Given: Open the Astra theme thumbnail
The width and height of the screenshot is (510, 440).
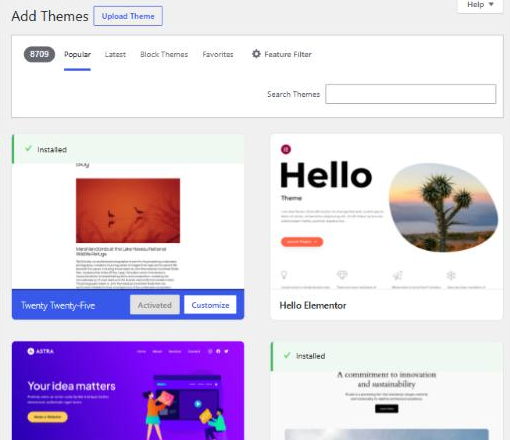Looking at the screenshot, I should tap(128, 391).
